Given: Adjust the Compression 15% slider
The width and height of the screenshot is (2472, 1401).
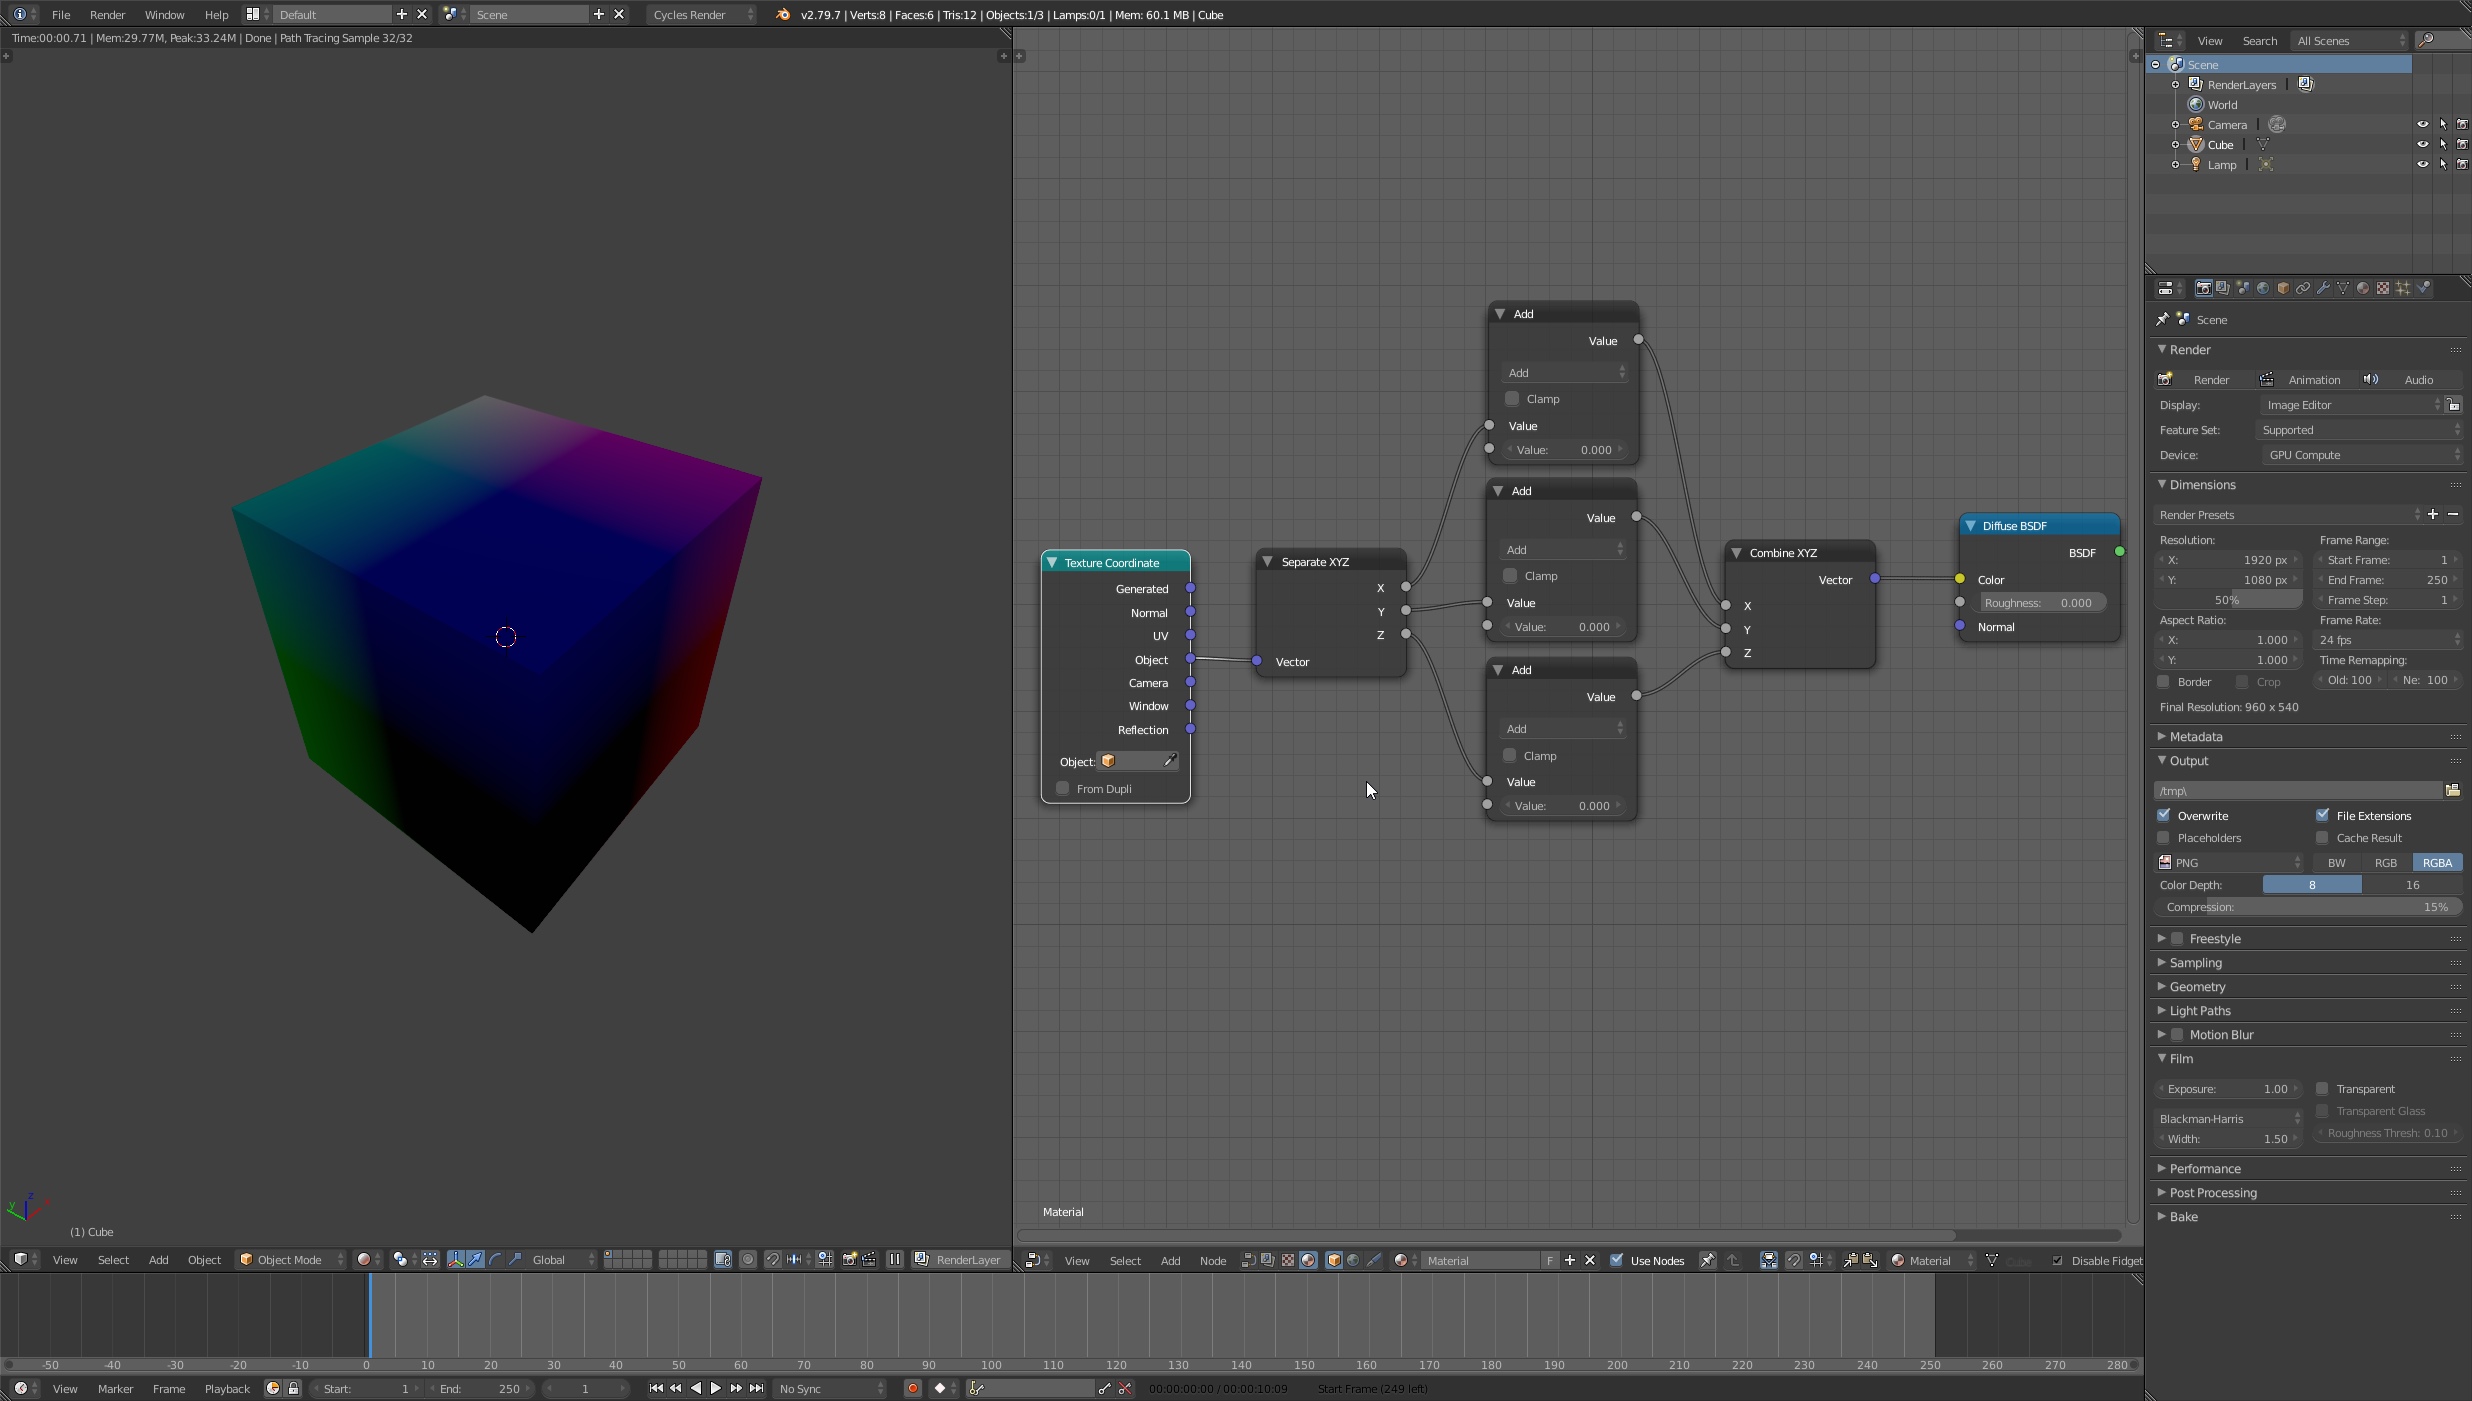Looking at the screenshot, I should 2308,907.
